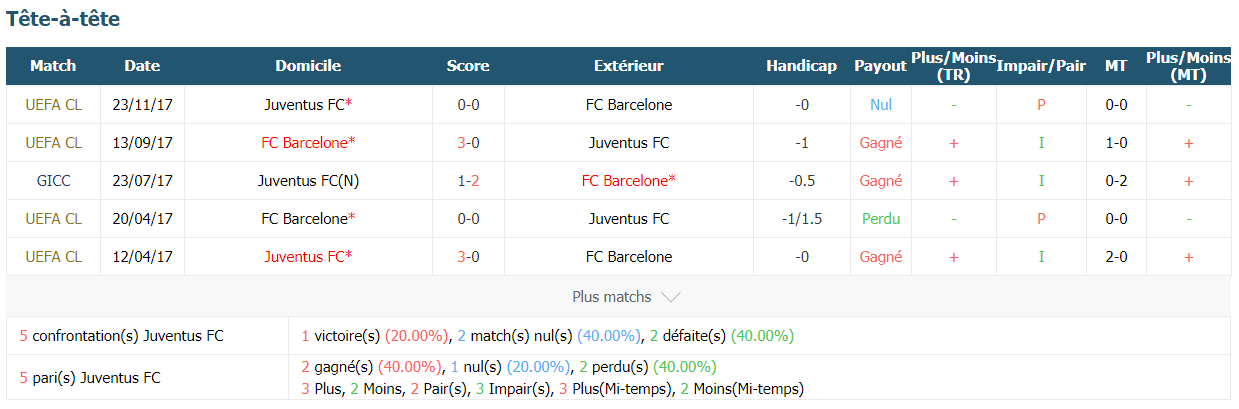1239x409 pixels.
Task: Click Juventus FC home team on 12/04/17
Action: tap(308, 257)
